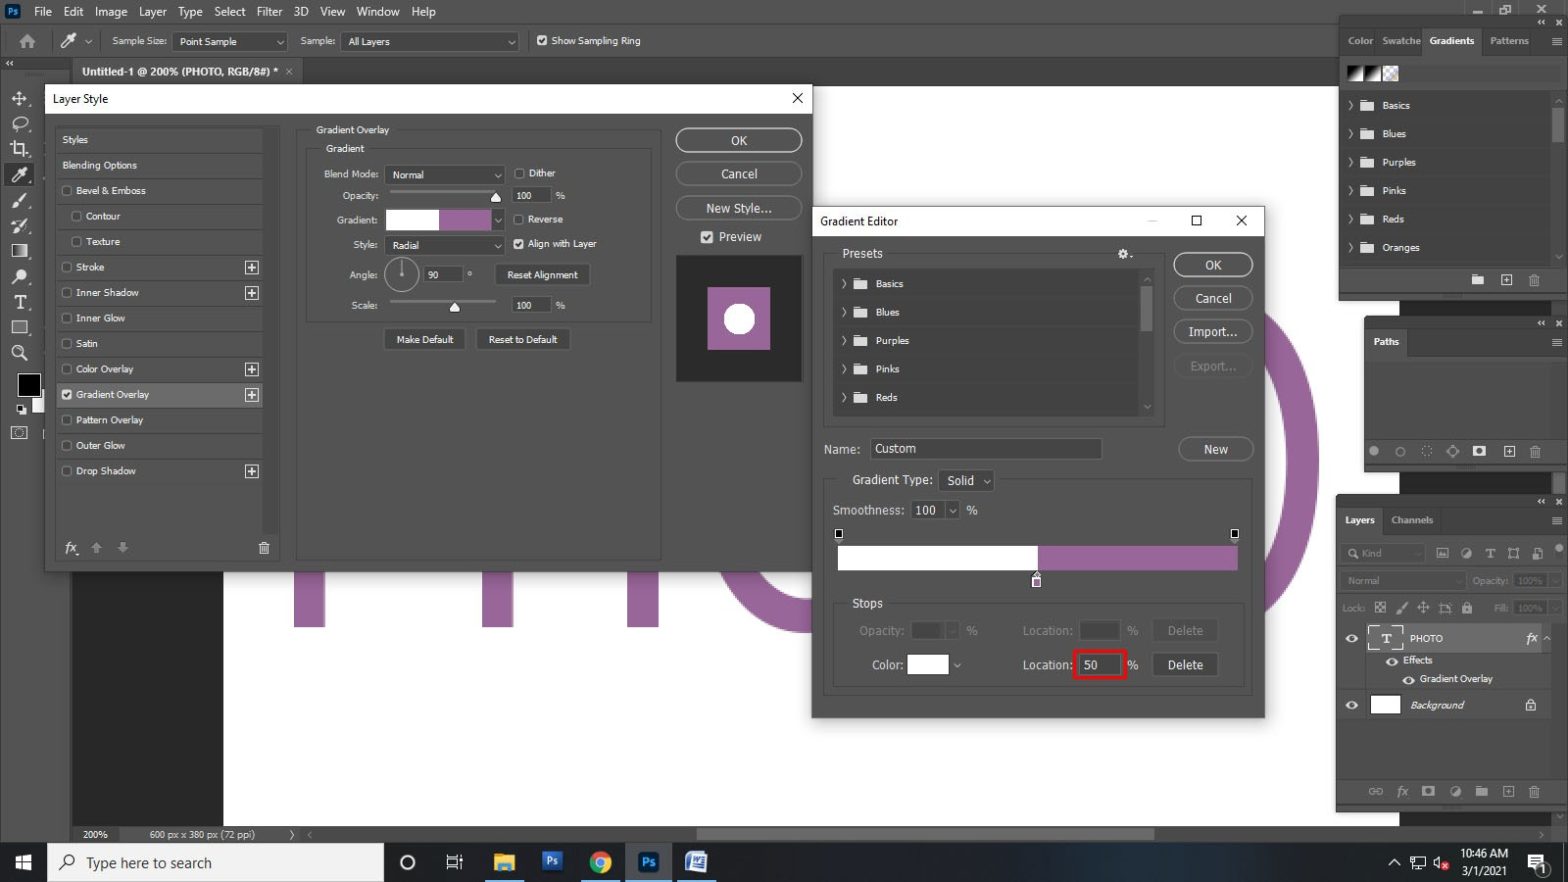The image size is (1568, 882).
Task: Enable the Drop Shadow effect checkbox
Action: 67,471
